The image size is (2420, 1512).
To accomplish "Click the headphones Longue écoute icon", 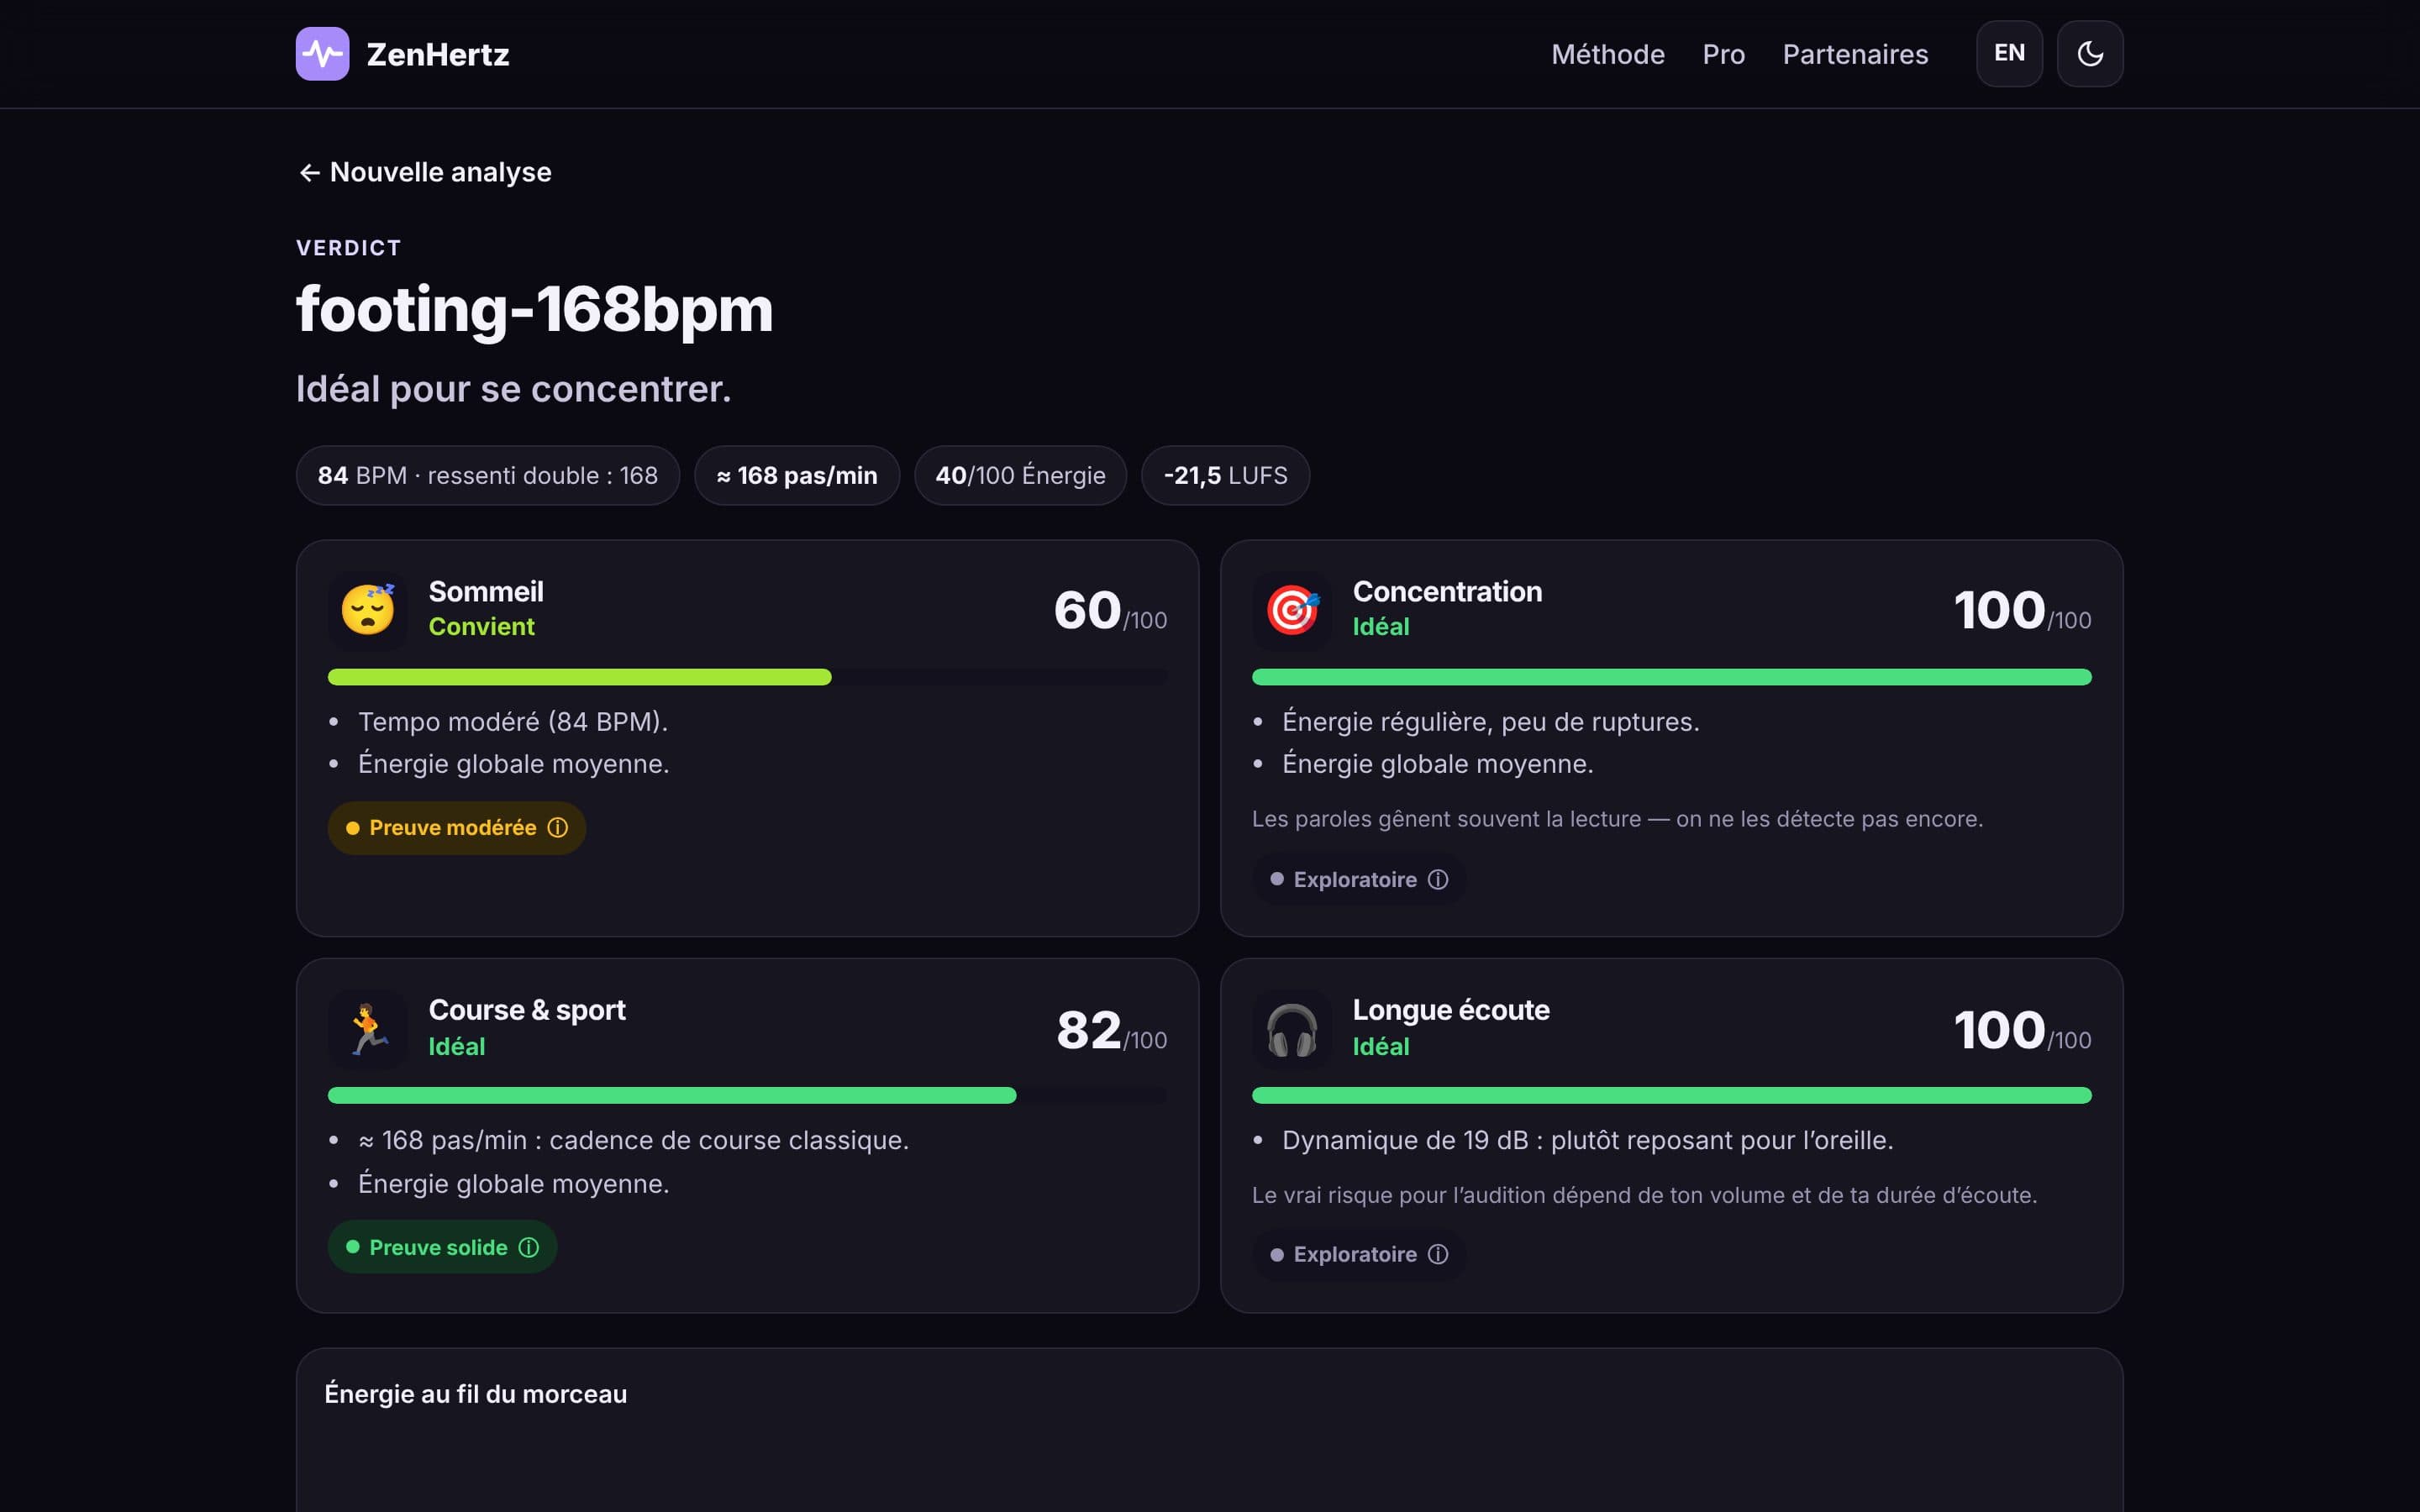I will pyautogui.click(x=1292, y=1029).
